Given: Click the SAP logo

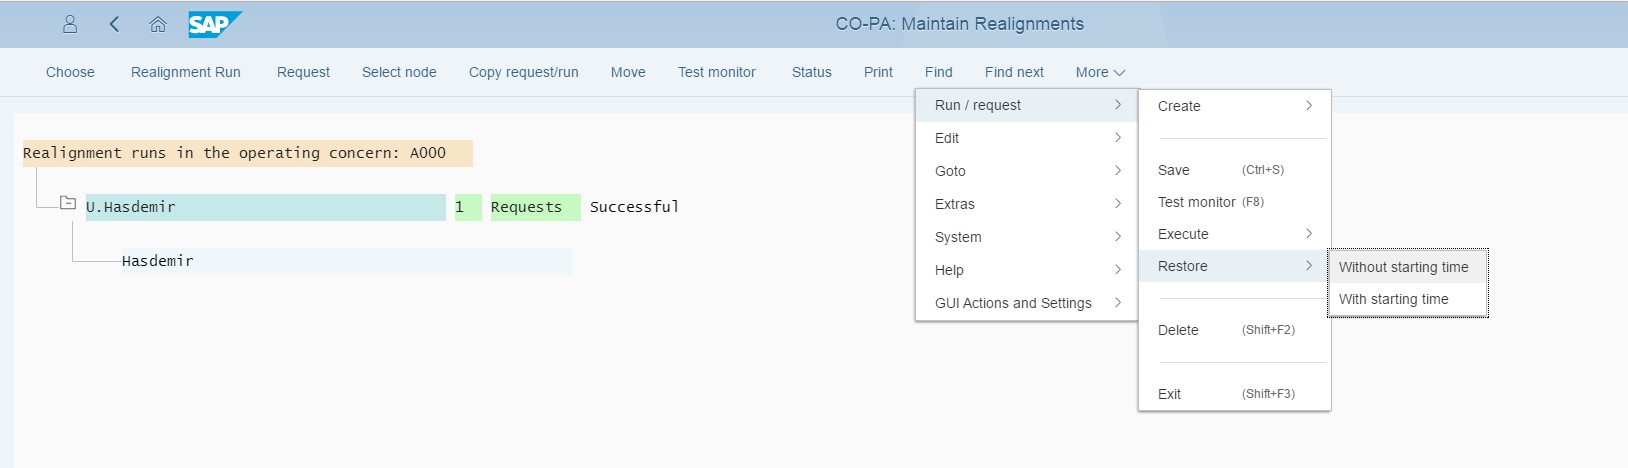Looking at the screenshot, I should coord(214,24).
